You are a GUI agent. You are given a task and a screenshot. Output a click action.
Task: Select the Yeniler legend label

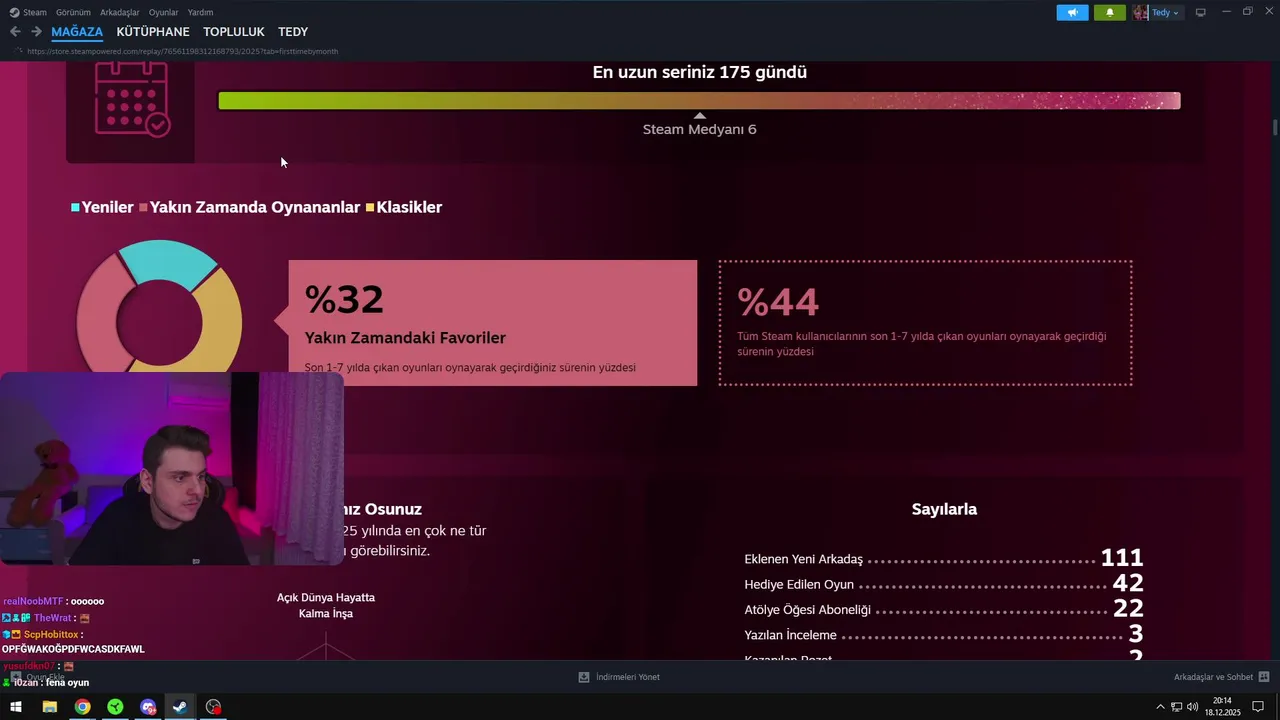(x=107, y=207)
